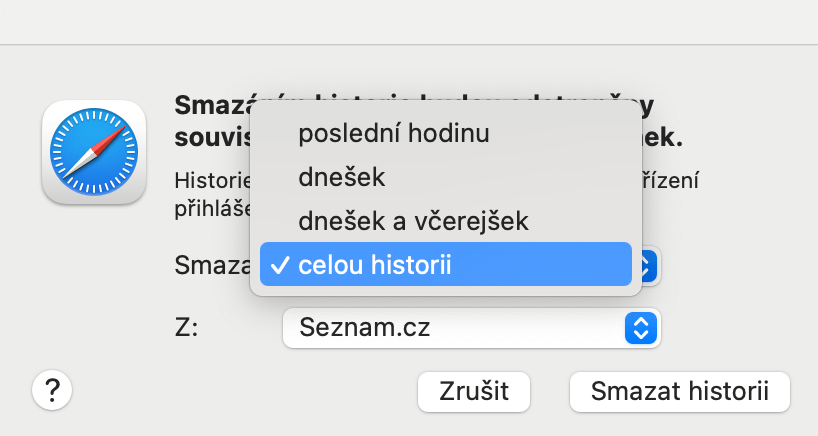Choose "poslední hodinu" from the menu
818x436 pixels.
tap(393, 134)
